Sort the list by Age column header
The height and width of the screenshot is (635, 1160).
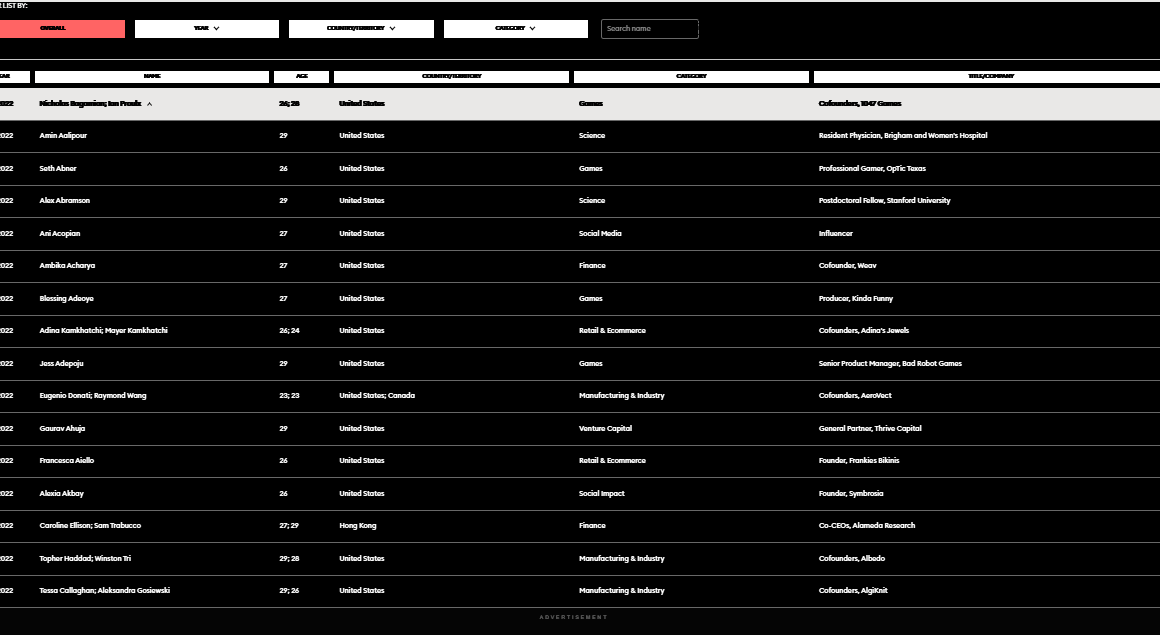[x=301, y=76]
